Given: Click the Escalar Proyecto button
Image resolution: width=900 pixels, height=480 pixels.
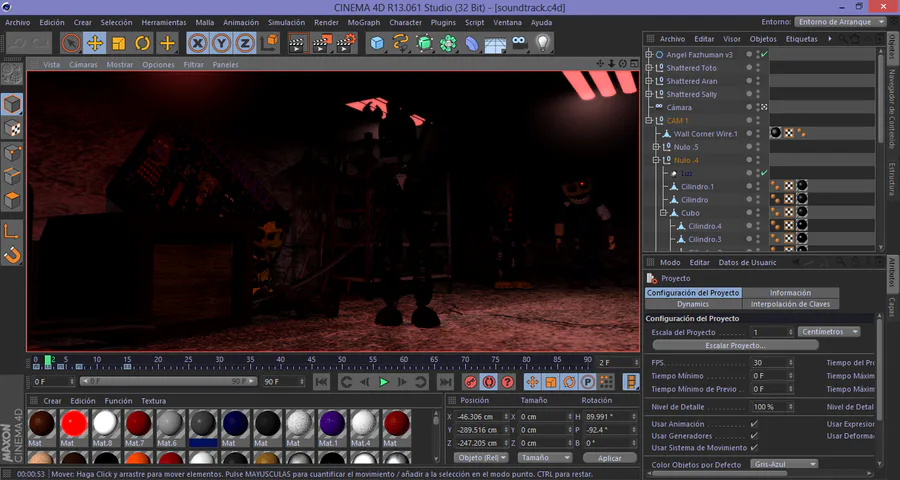Looking at the screenshot, I should pyautogui.click(x=735, y=346).
